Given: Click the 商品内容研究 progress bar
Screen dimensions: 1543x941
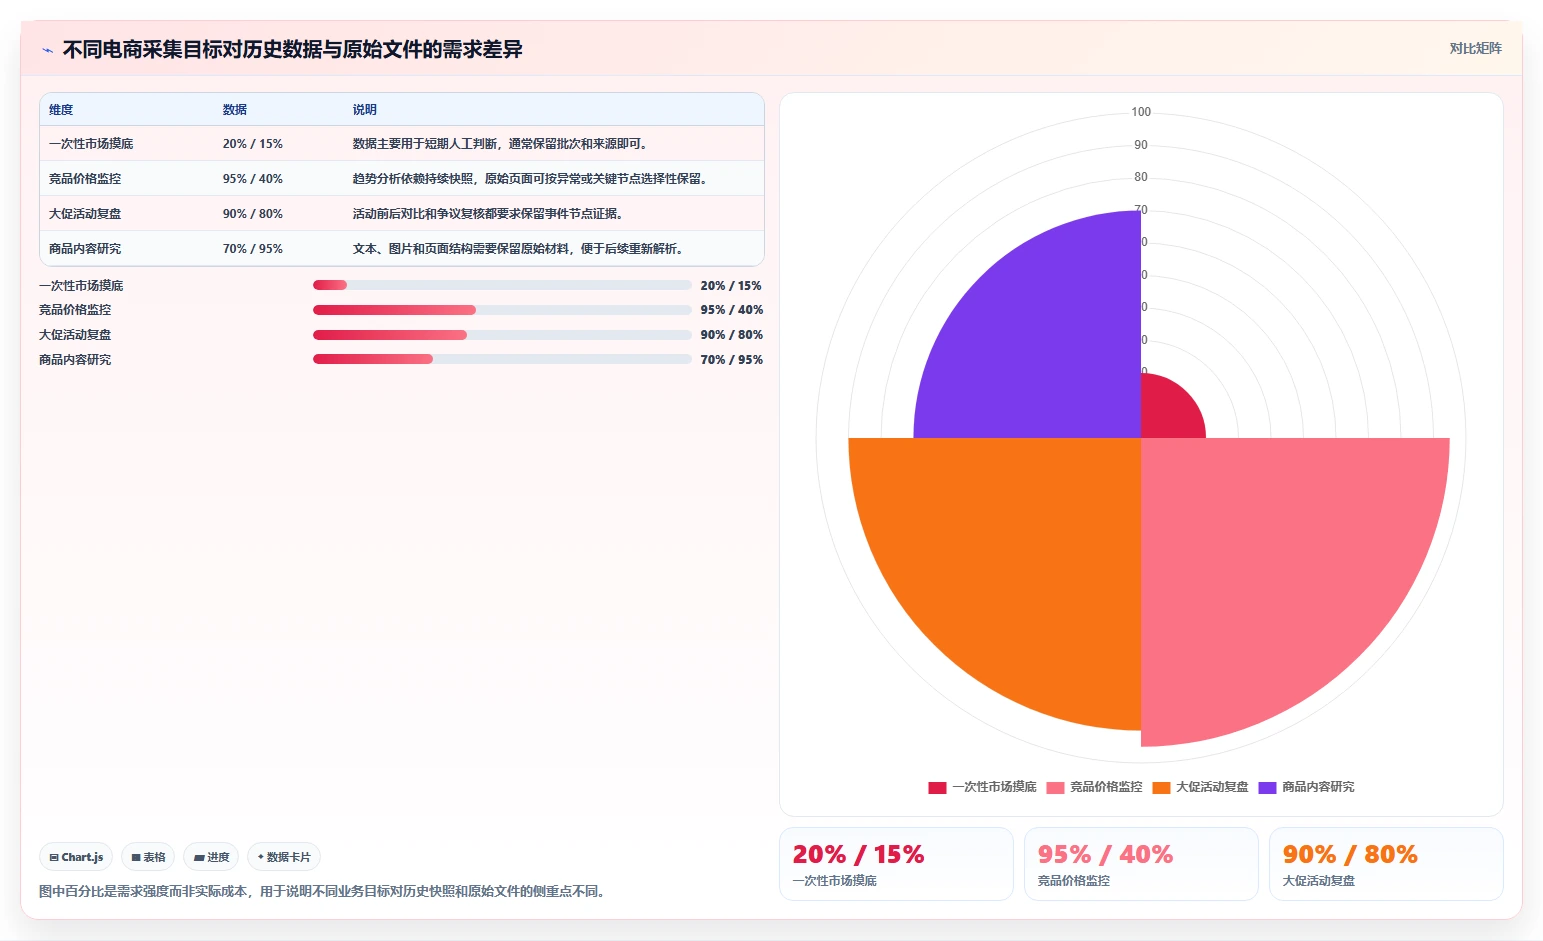Looking at the screenshot, I should pyautogui.click(x=502, y=359).
